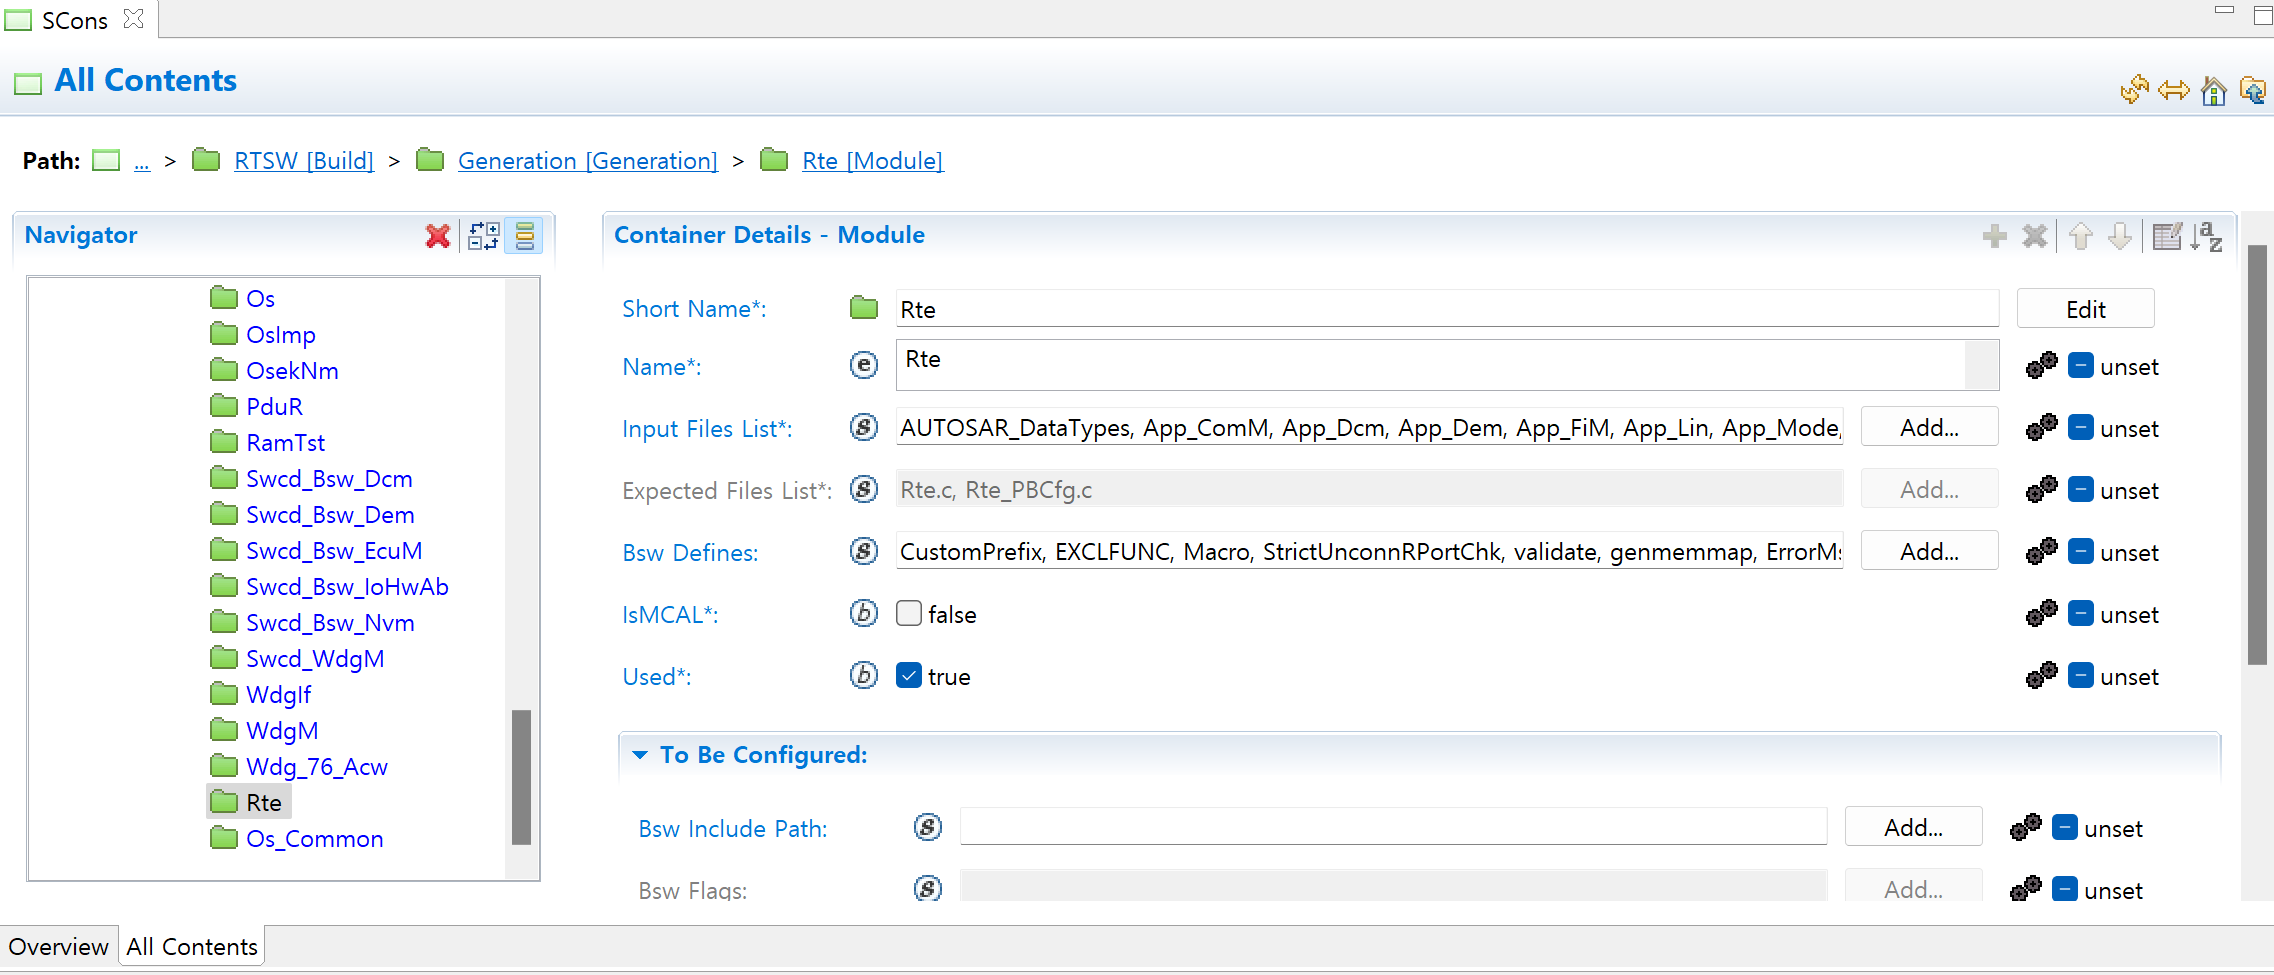Toggle the stacked list view icon in Navigator

click(x=524, y=236)
